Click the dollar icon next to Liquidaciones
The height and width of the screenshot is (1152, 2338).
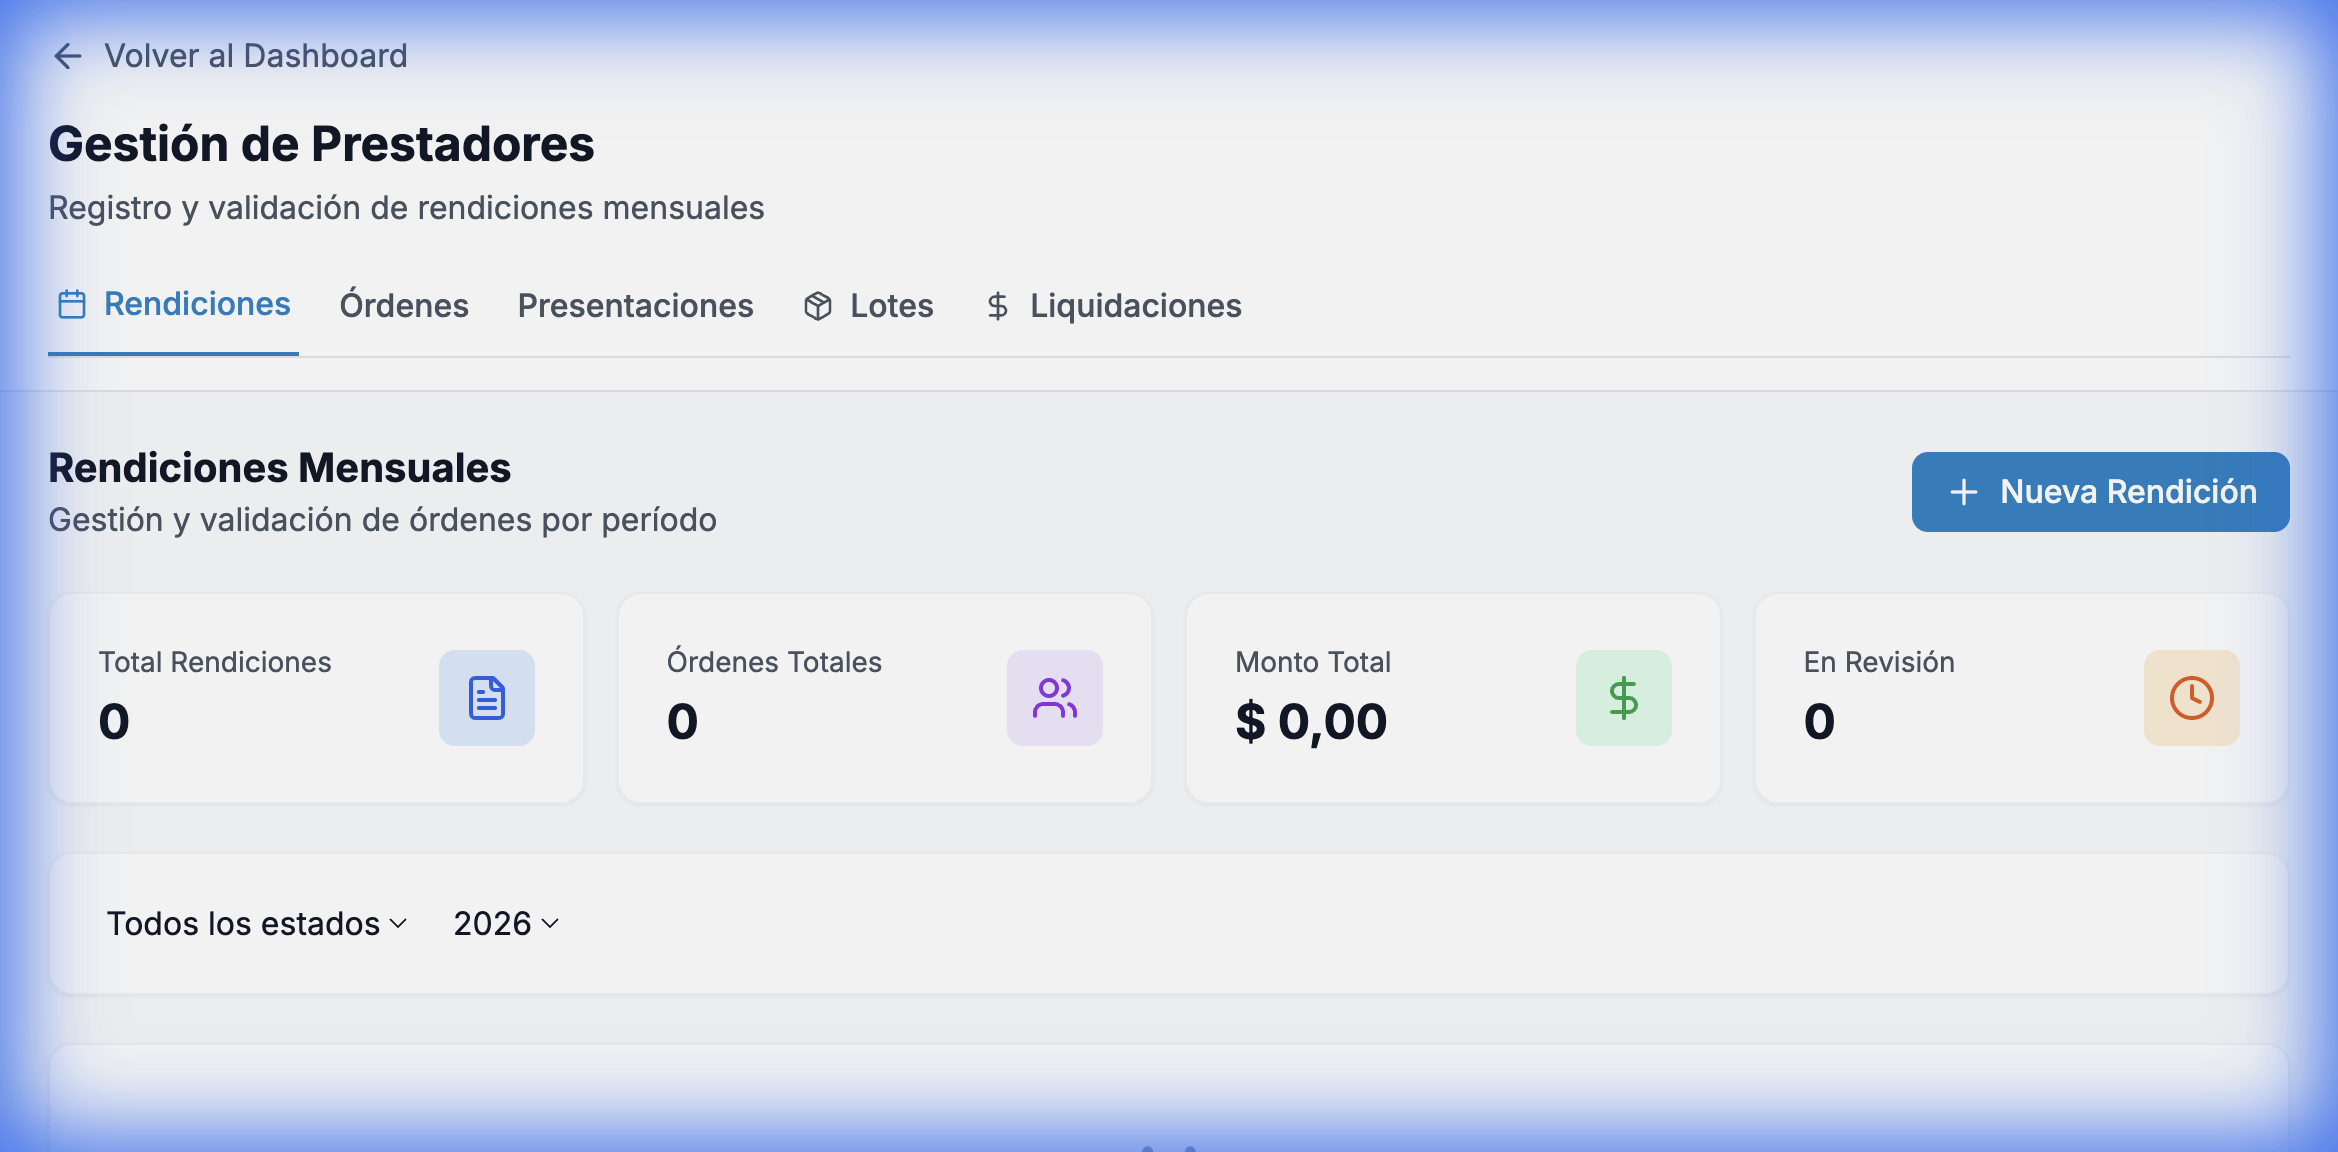pyautogui.click(x=997, y=305)
